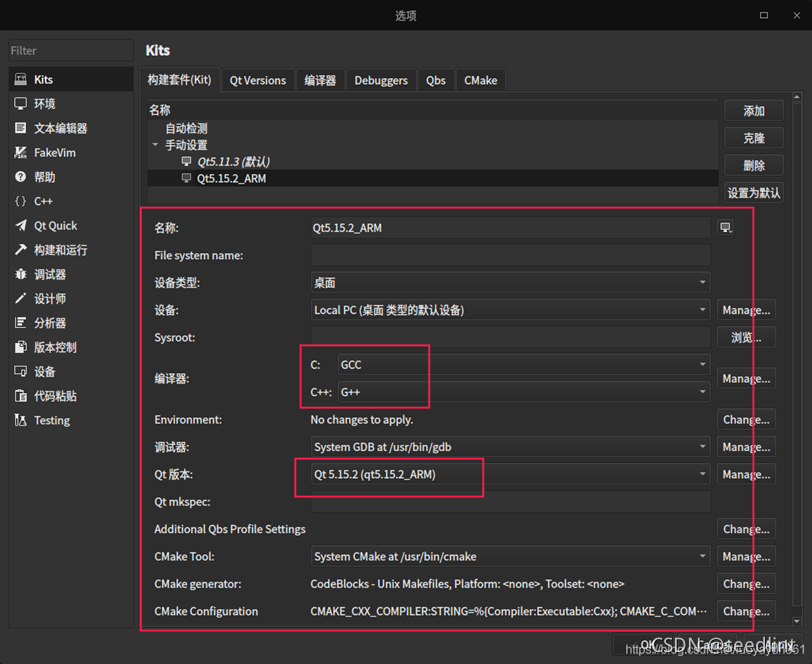The image size is (812, 664).
Task: Open the Testing flask icon category
Action: (20, 420)
